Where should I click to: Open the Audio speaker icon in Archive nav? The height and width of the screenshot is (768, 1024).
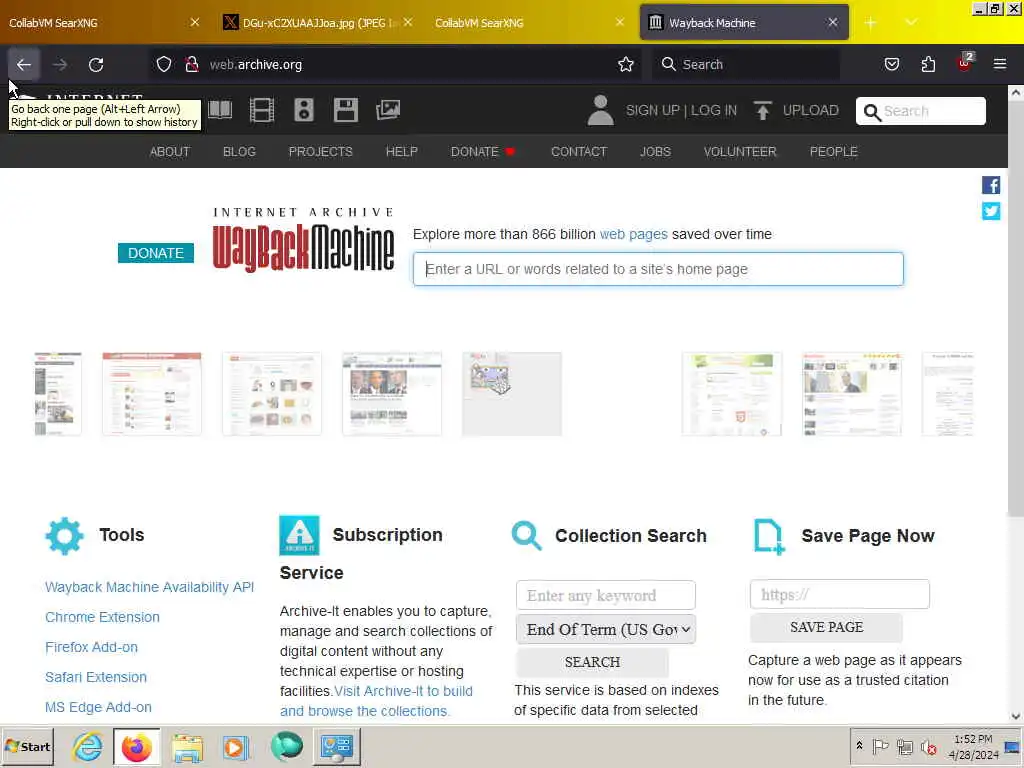click(x=304, y=110)
